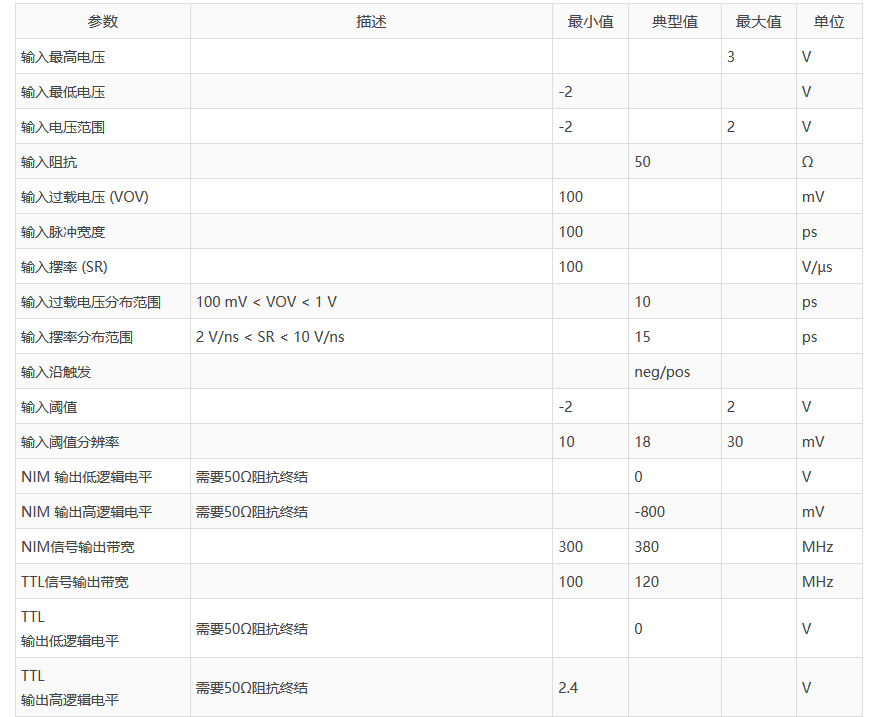
Task: Click the 单位 column header
Action: click(828, 22)
